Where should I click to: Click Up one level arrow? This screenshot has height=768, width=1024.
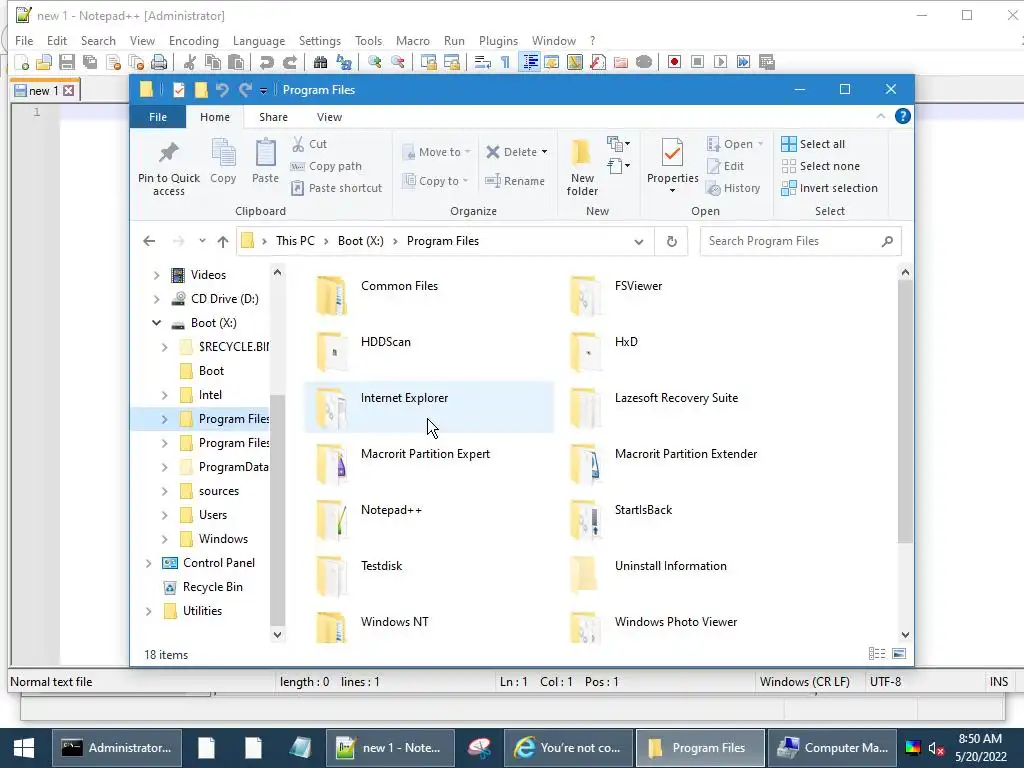(x=223, y=242)
